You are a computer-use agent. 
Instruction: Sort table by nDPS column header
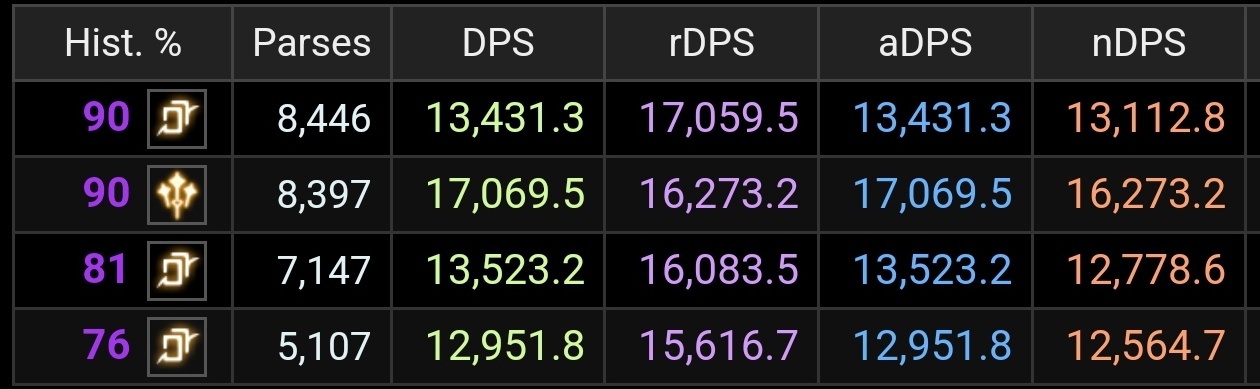(x=1140, y=43)
